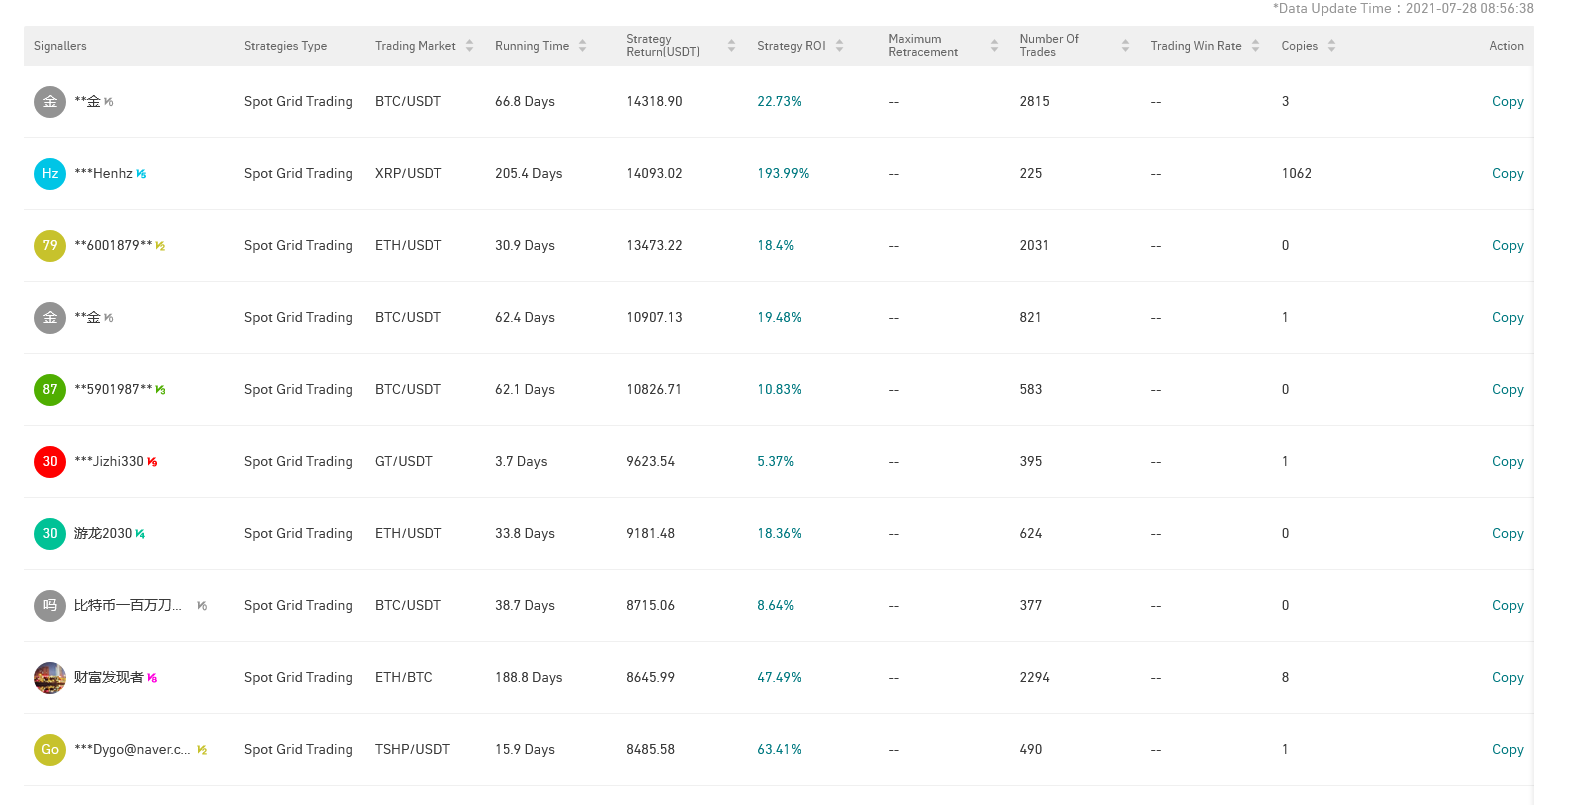1570x805 pixels.
Task: Click the level badge beside **金 in 66.8 Days row
Action: 108,102
